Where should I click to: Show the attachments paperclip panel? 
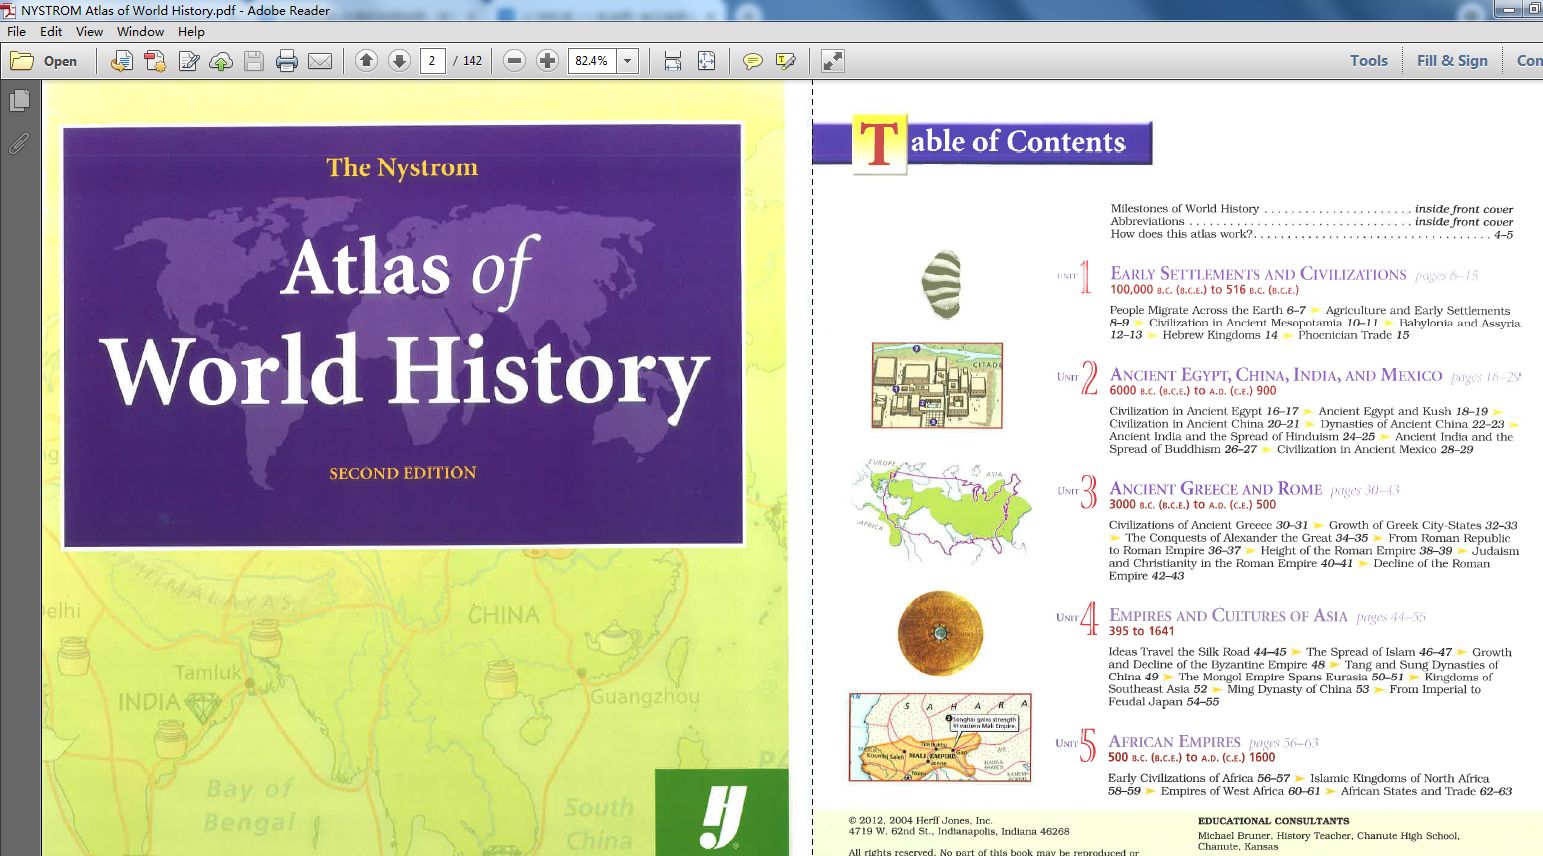19,143
